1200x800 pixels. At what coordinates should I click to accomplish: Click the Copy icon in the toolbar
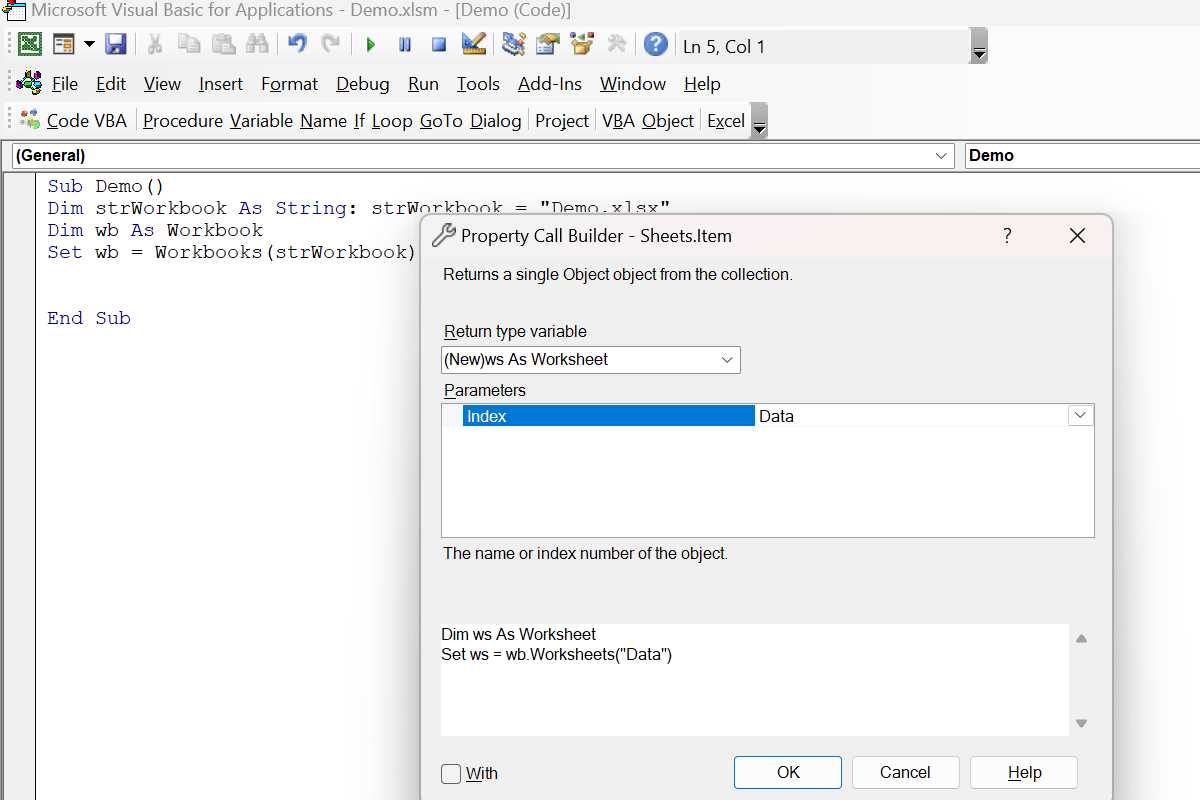pos(188,44)
